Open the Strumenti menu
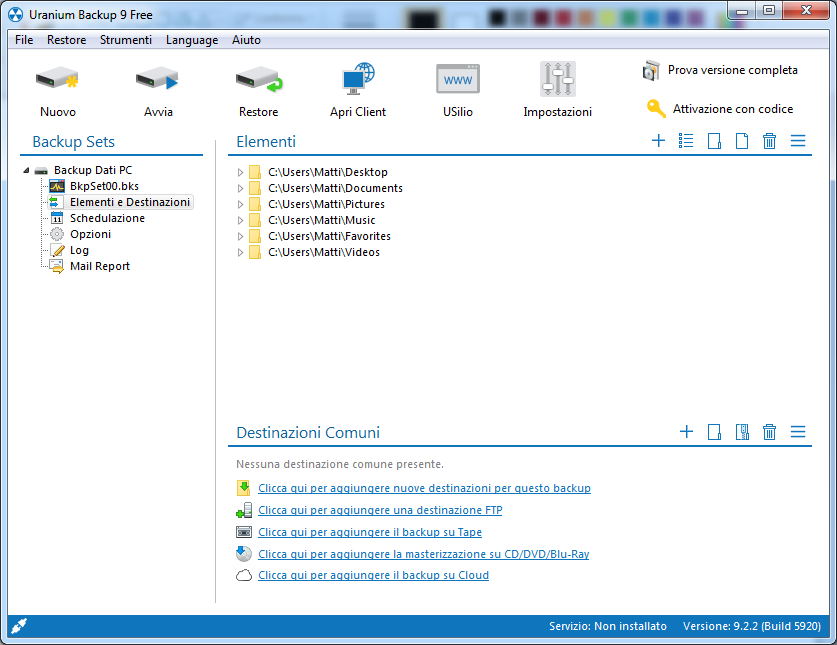This screenshot has width=837, height=645. (126, 40)
